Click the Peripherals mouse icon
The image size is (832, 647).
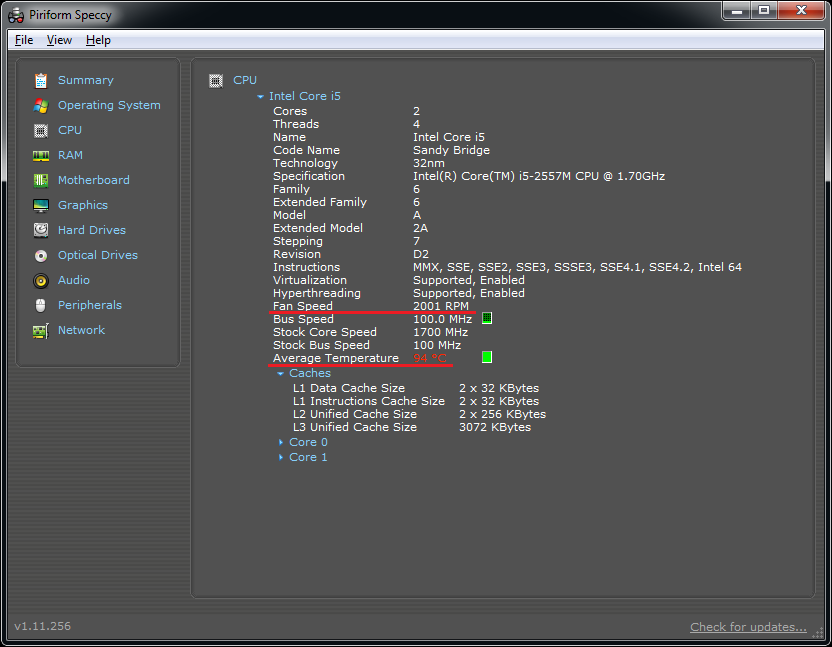[41, 305]
